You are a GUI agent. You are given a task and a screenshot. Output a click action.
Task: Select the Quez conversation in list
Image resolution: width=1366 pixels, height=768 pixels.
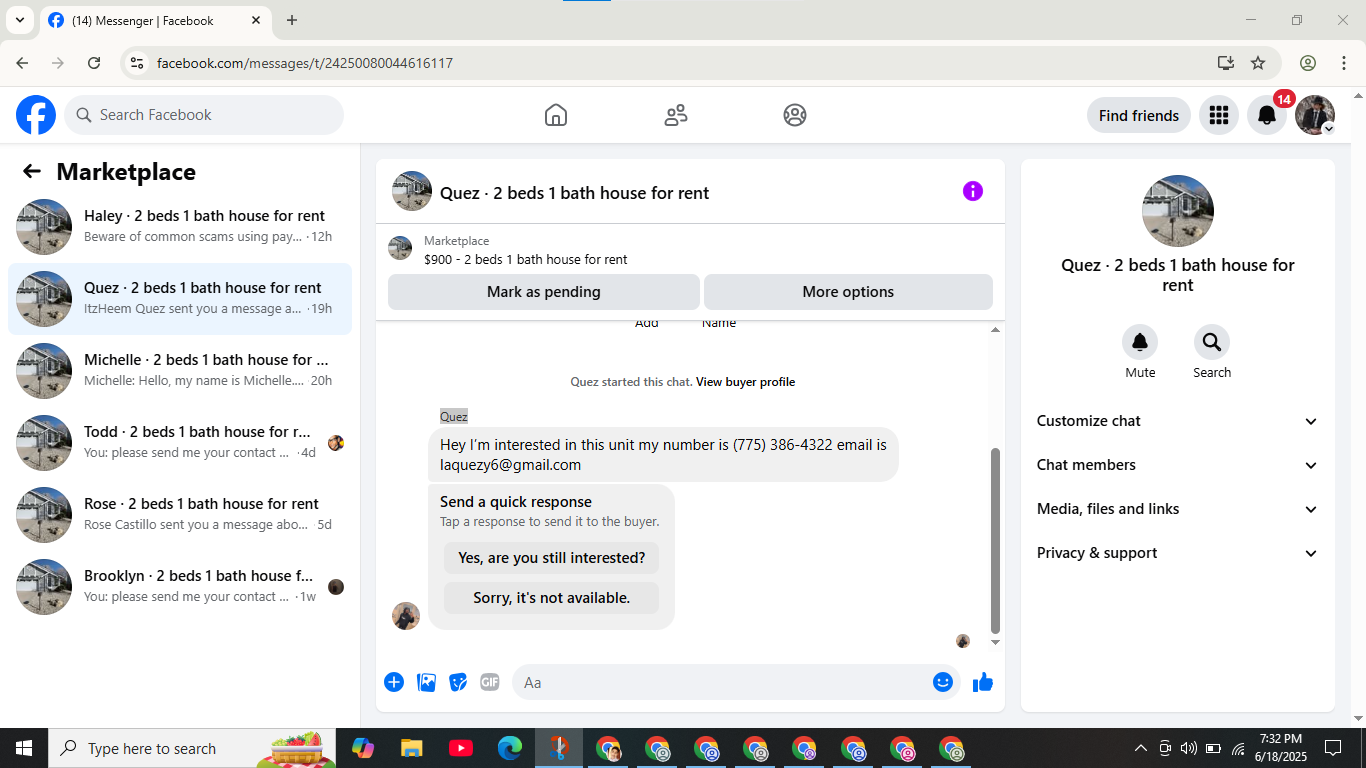(x=180, y=299)
